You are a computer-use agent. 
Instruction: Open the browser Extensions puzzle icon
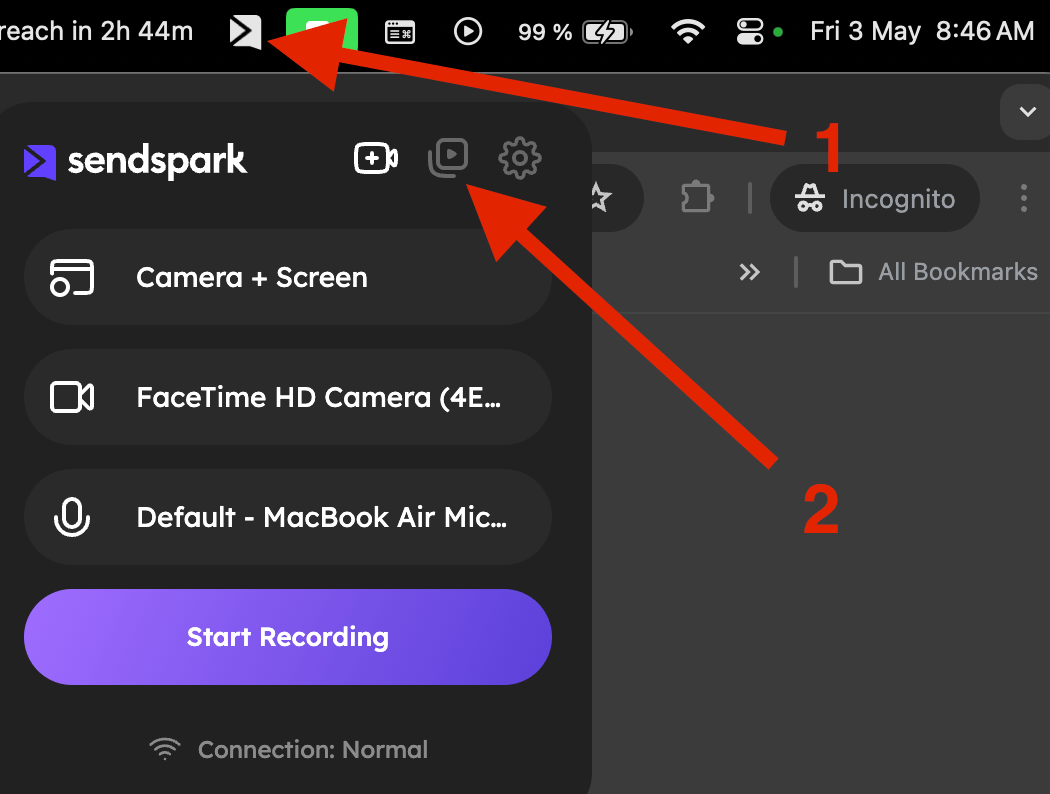(x=696, y=198)
